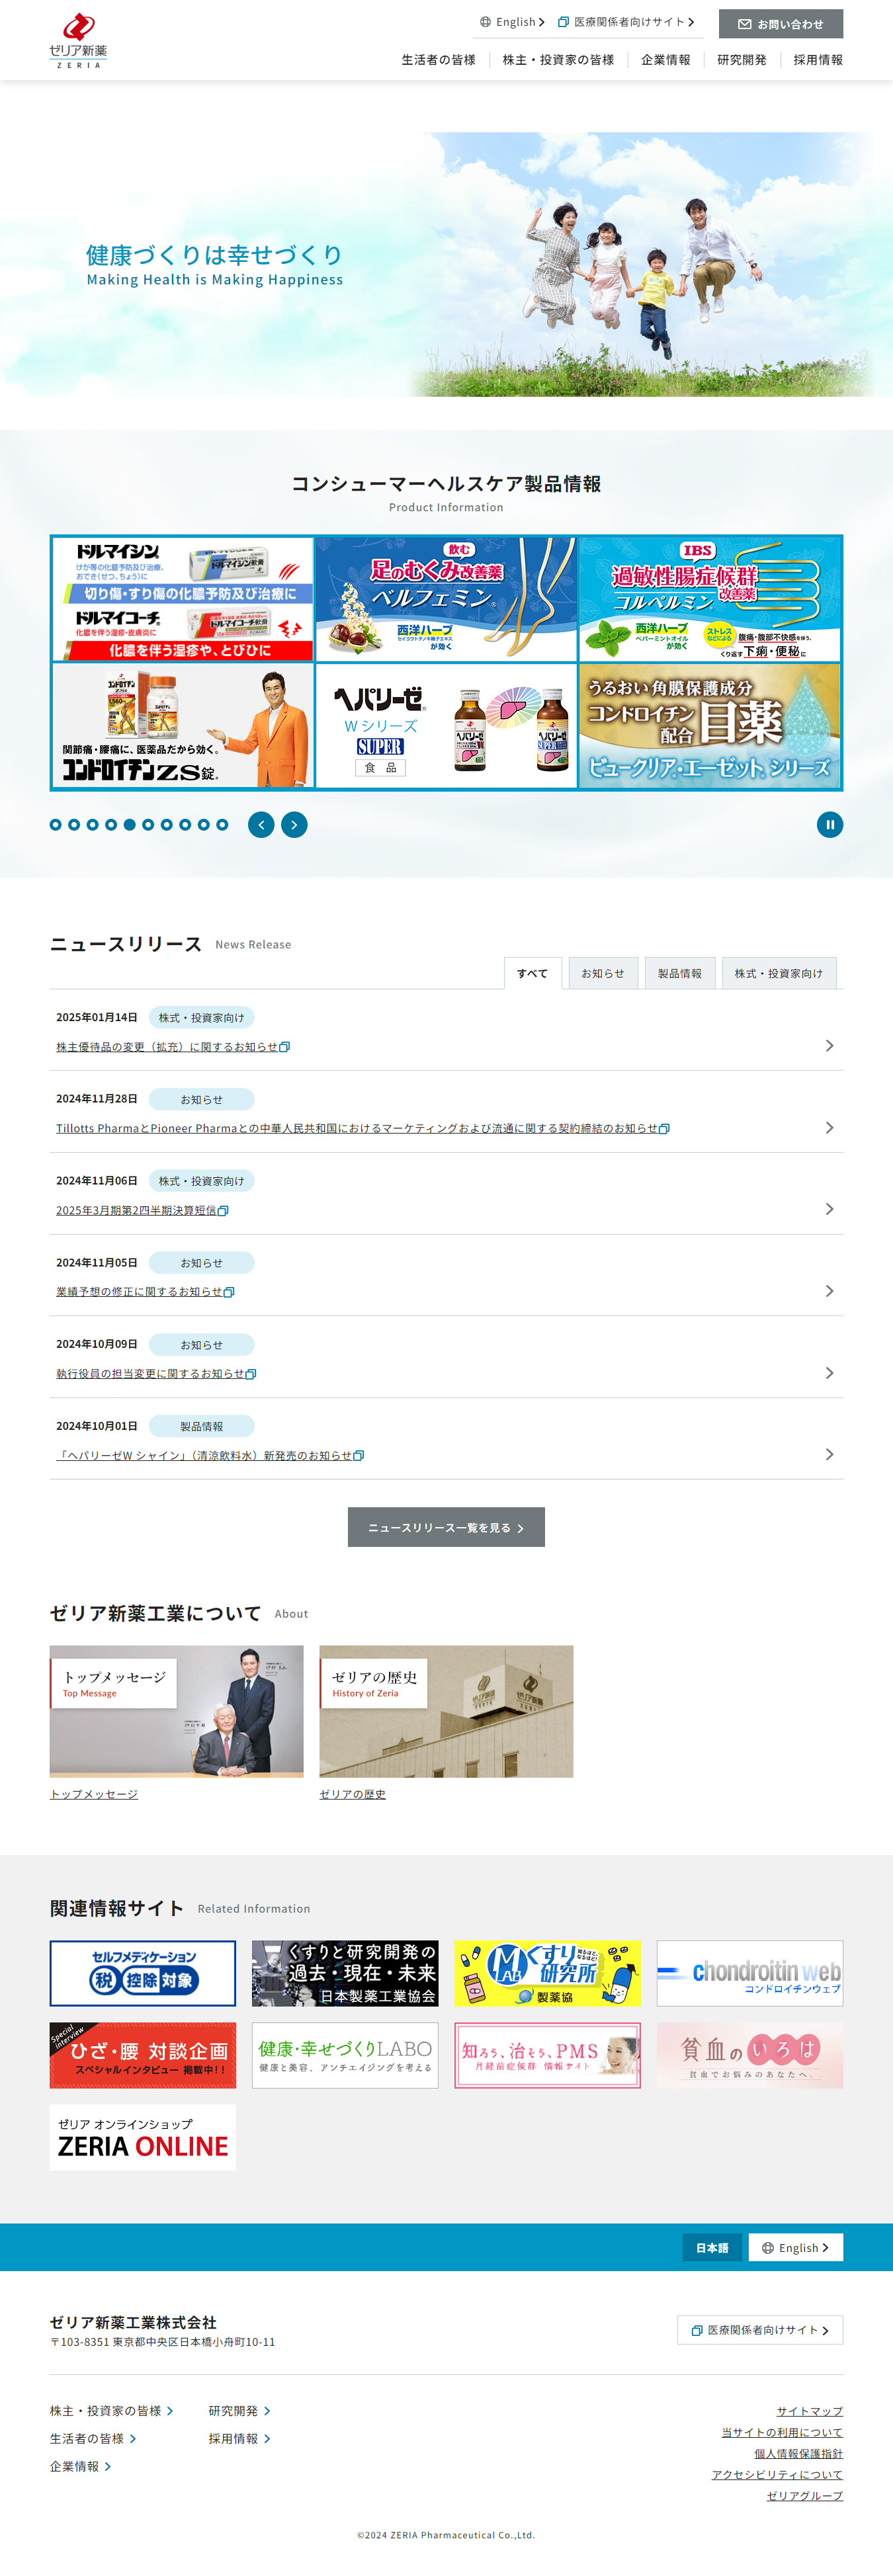Open 個人情報保護指針 footer link
This screenshot has width=893, height=2576.
(798, 2453)
